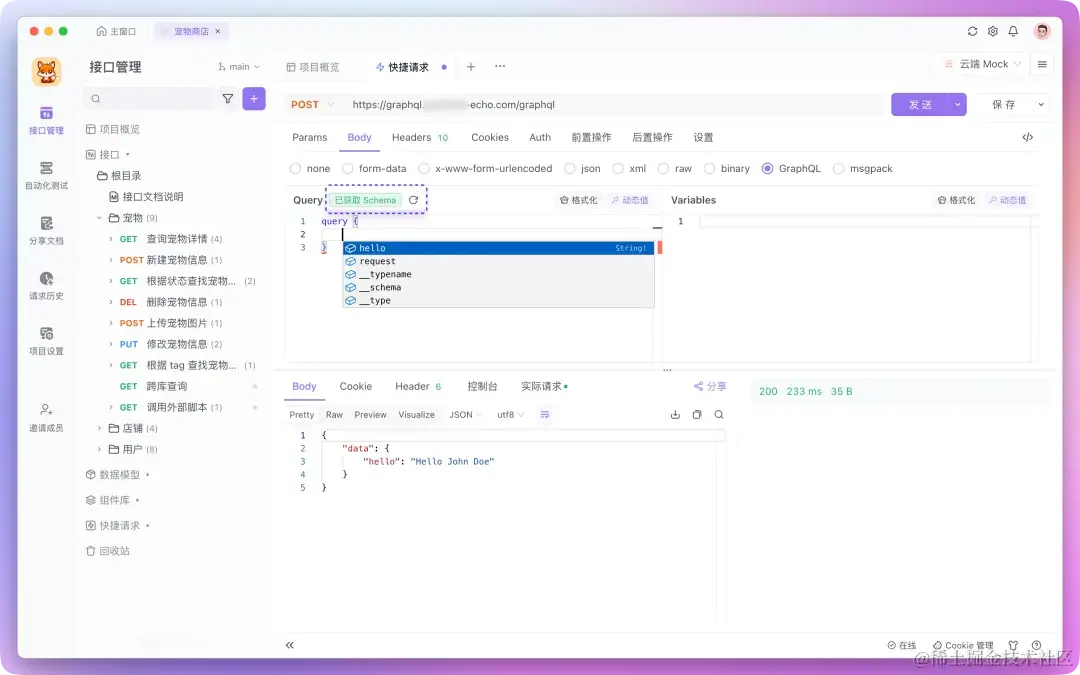Open the 前置操作 tab

pyautogui.click(x=591, y=137)
